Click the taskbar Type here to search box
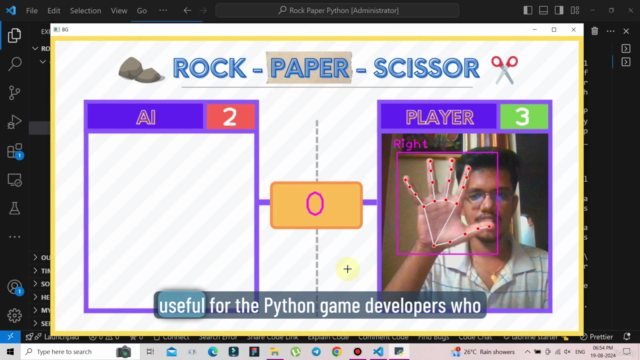Screen dimensions: 640x360 point(80,351)
